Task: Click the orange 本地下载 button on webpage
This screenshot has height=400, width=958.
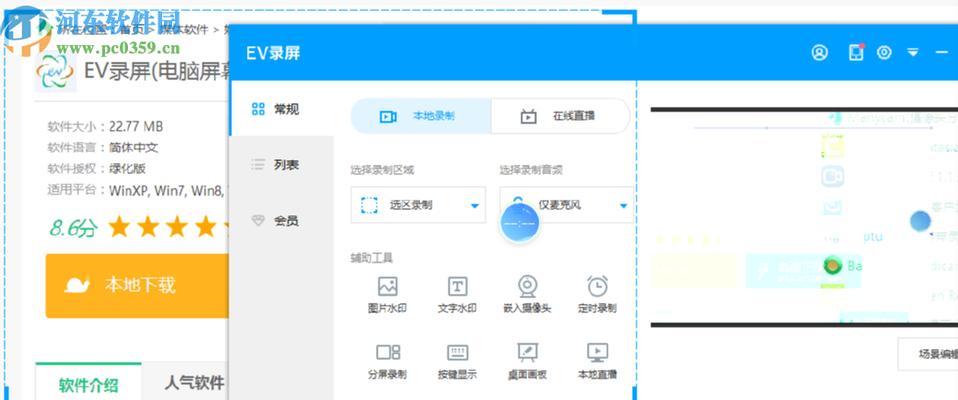Action: 137,285
